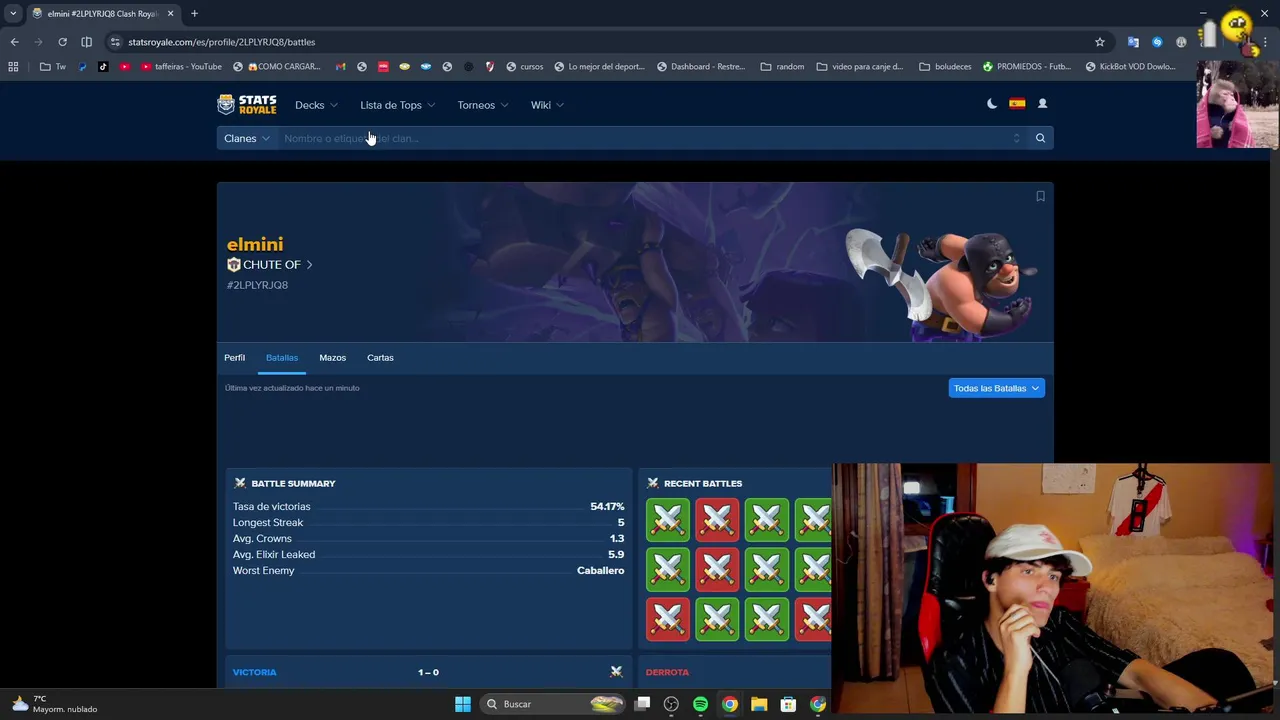Select the Batallas tab
1280x720 pixels.
click(282, 358)
